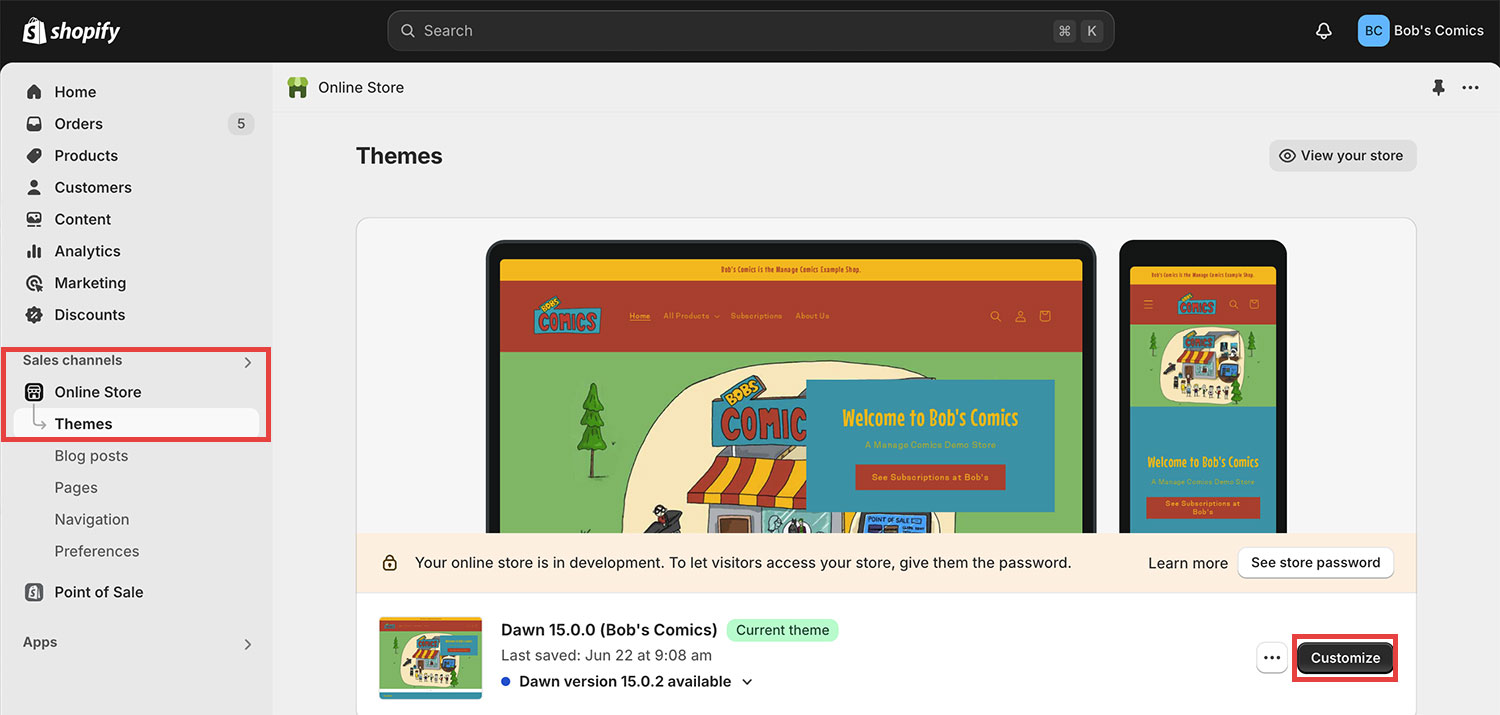Open the notifications bell
Screen dimensions: 1500x715
coord(1324,31)
